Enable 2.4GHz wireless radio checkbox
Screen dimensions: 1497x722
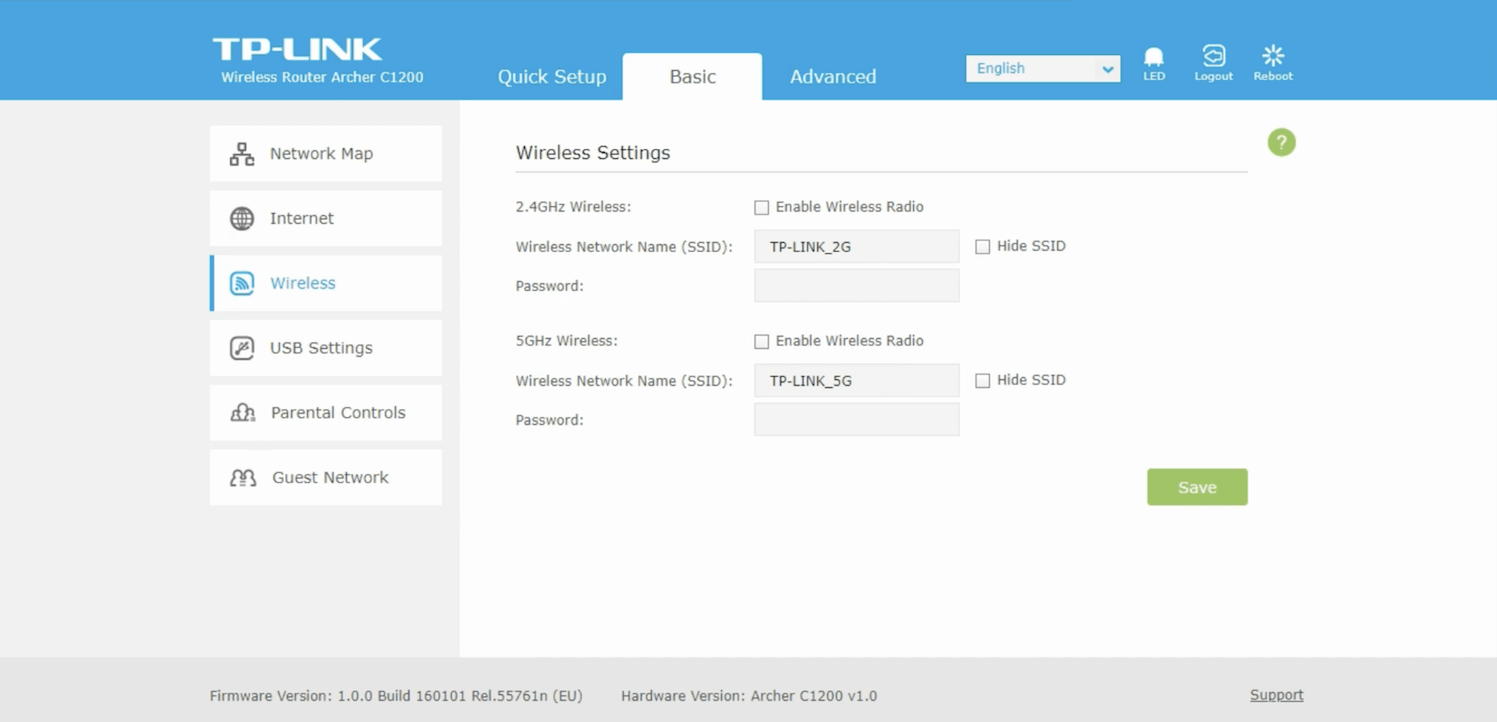(x=762, y=208)
